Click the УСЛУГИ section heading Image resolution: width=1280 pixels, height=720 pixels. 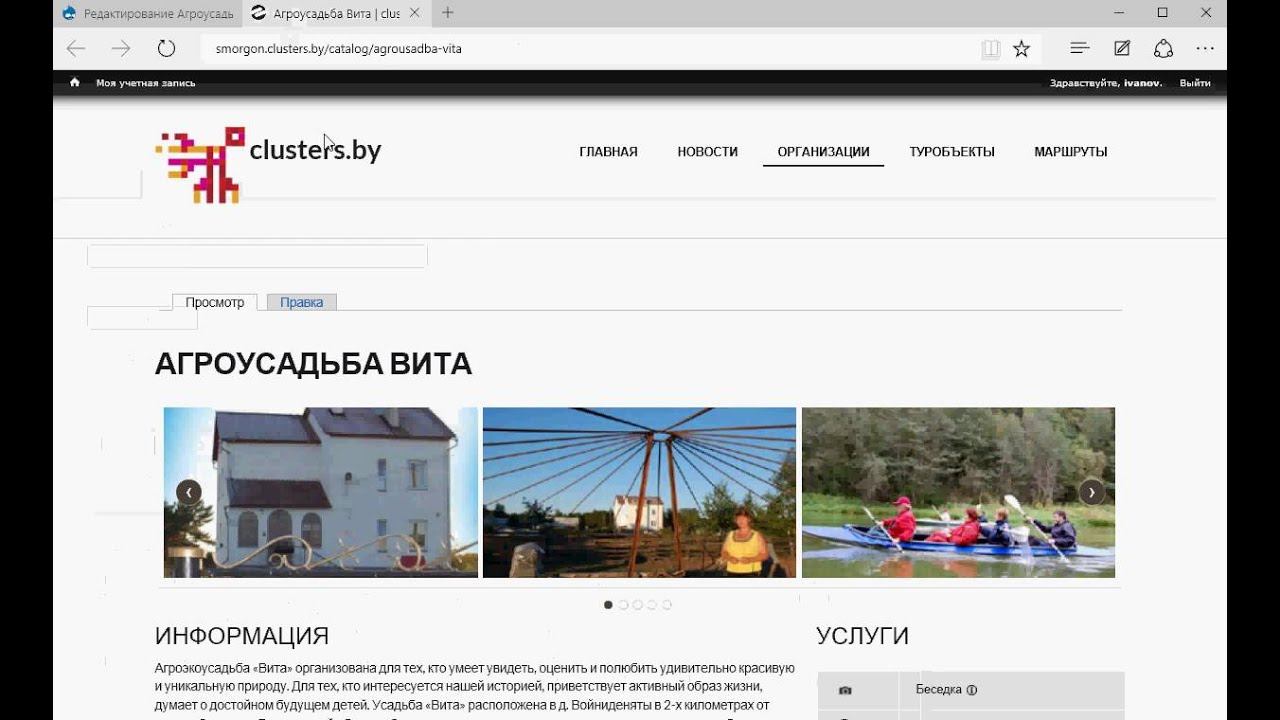point(862,636)
